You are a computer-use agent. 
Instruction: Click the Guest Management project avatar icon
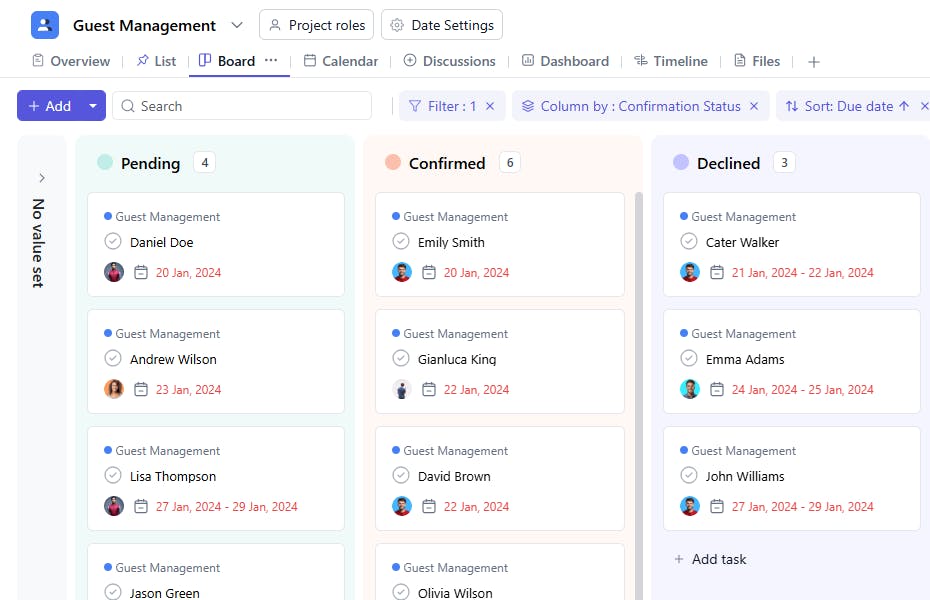pos(45,25)
